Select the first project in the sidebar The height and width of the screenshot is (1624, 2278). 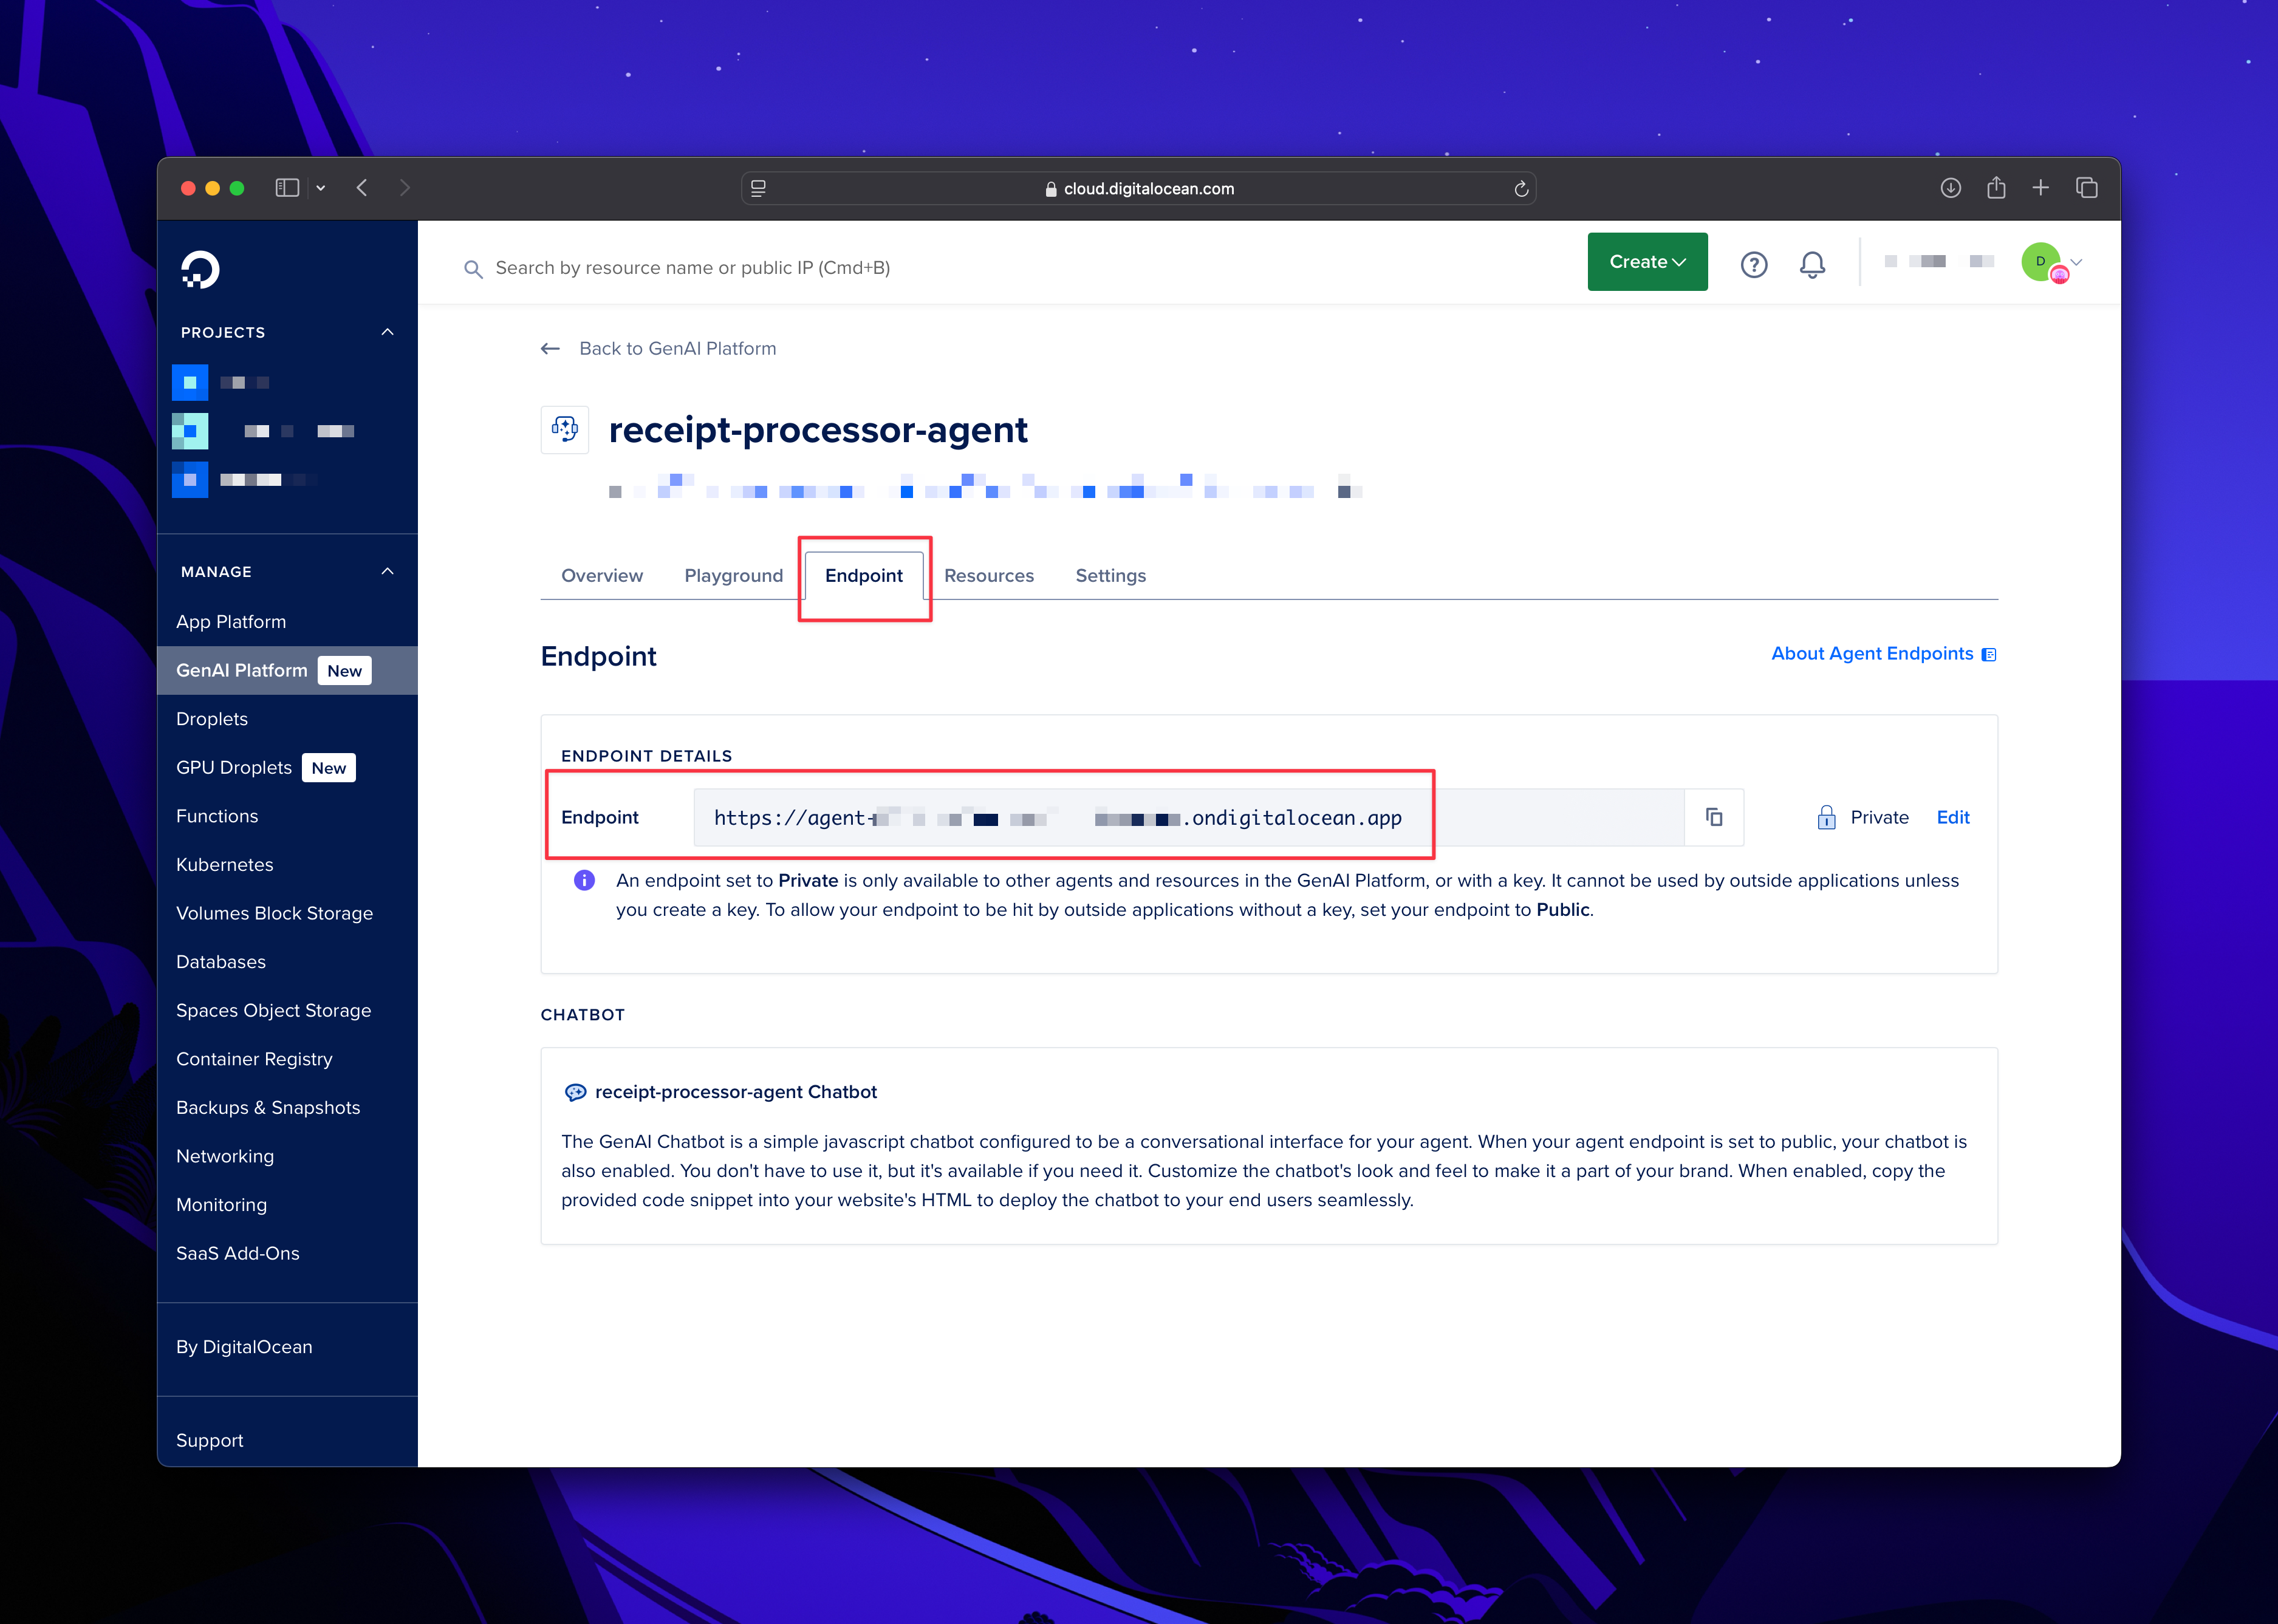pos(222,382)
